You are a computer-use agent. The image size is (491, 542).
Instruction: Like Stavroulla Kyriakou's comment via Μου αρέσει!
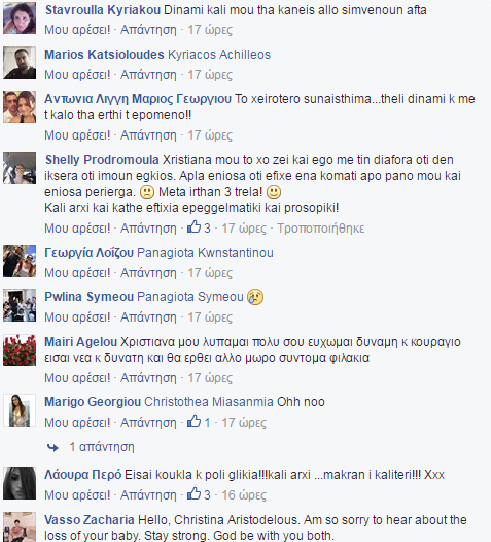point(77,30)
